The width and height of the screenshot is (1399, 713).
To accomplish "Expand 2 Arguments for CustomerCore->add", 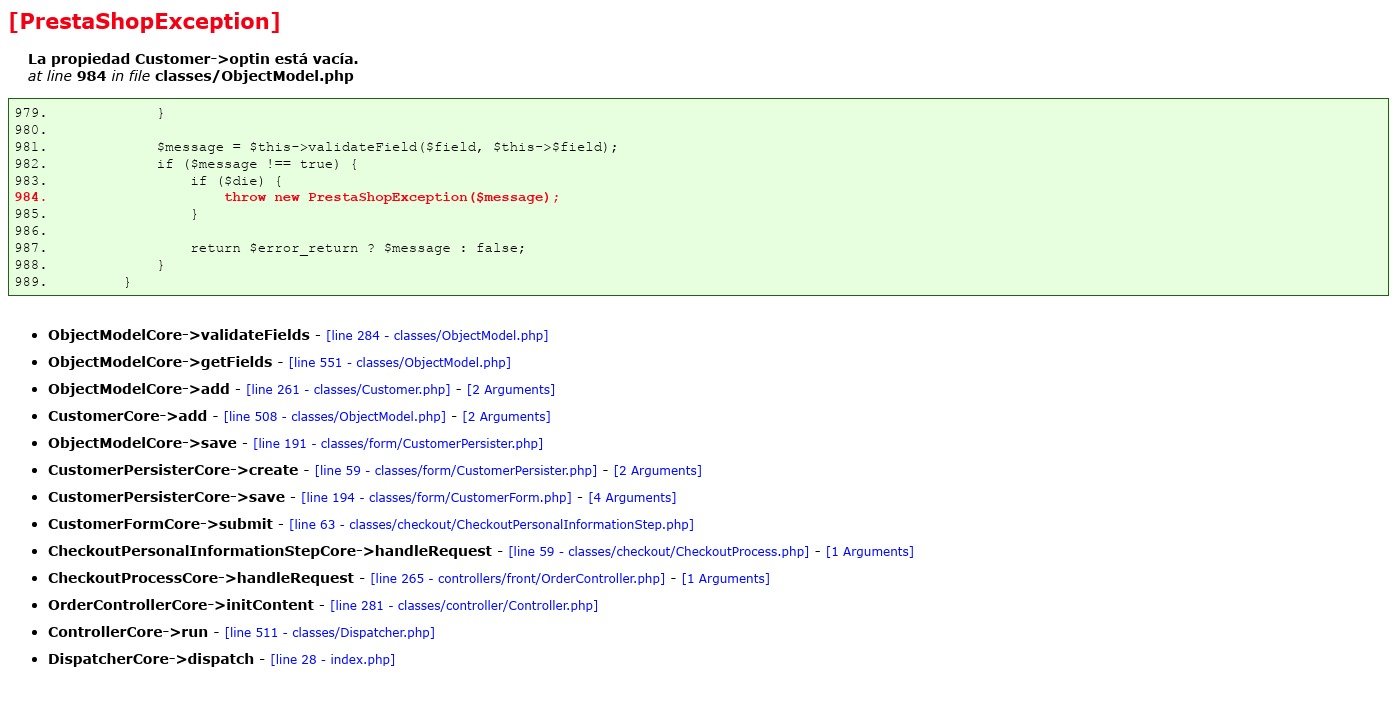I will [x=506, y=417].
